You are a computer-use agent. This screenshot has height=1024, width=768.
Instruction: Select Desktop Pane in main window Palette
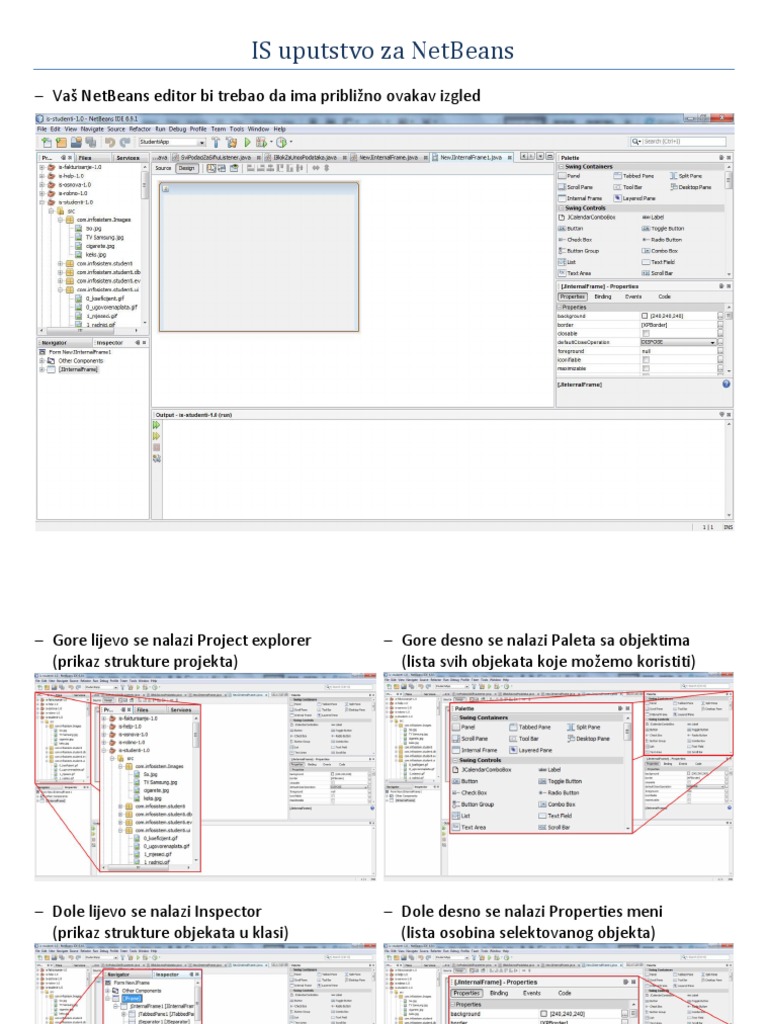coord(691,187)
